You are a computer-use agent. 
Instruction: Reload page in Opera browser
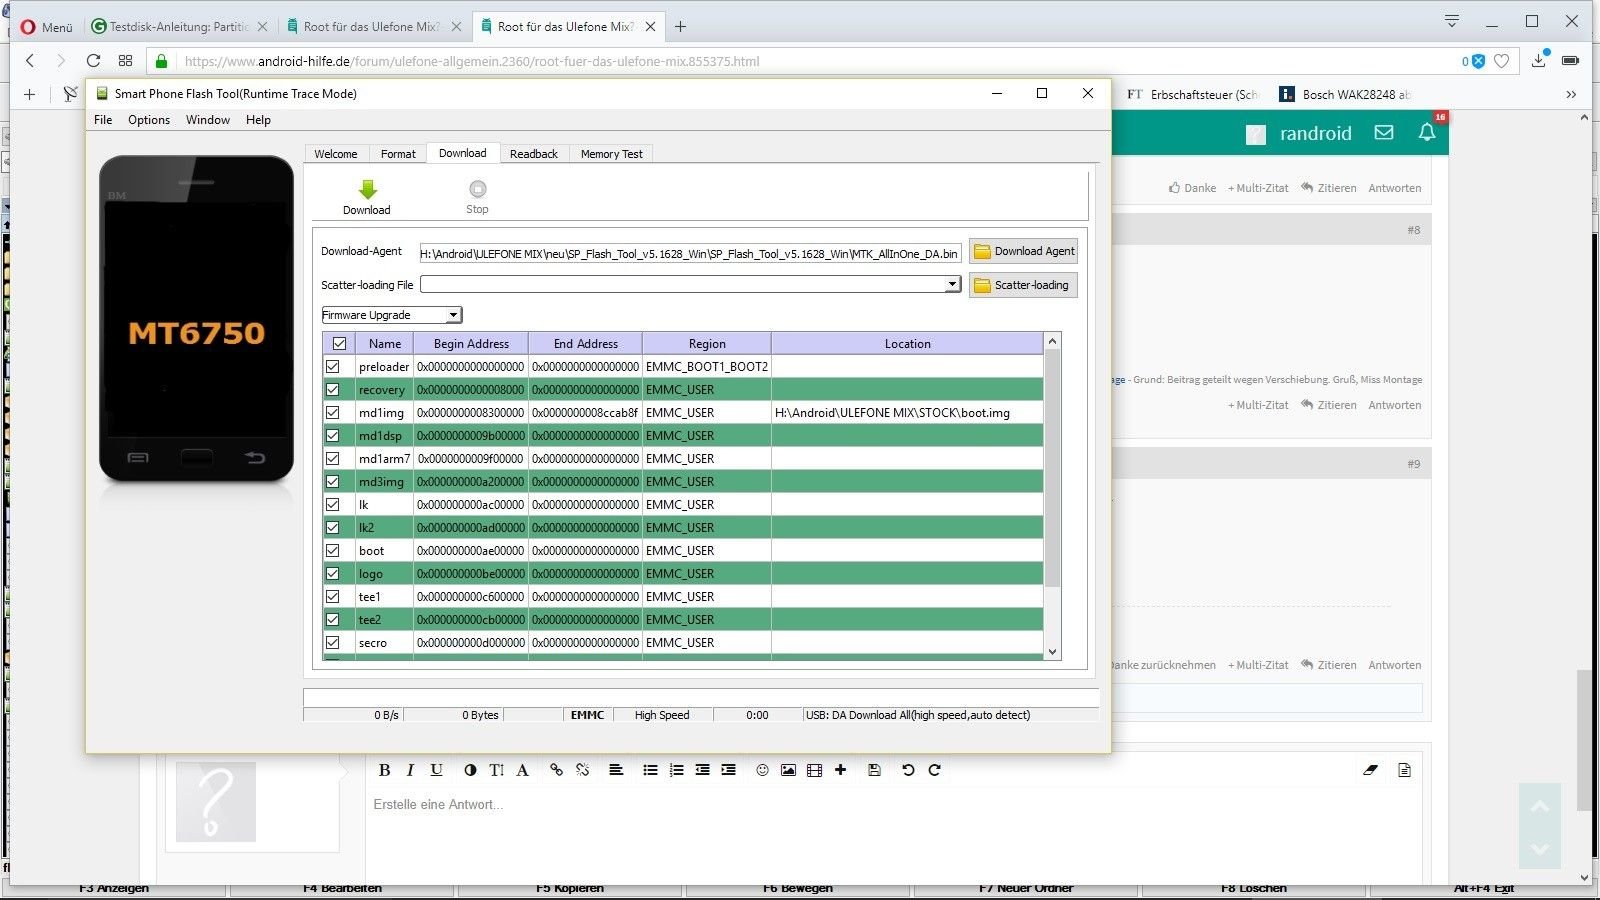(93, 61)
